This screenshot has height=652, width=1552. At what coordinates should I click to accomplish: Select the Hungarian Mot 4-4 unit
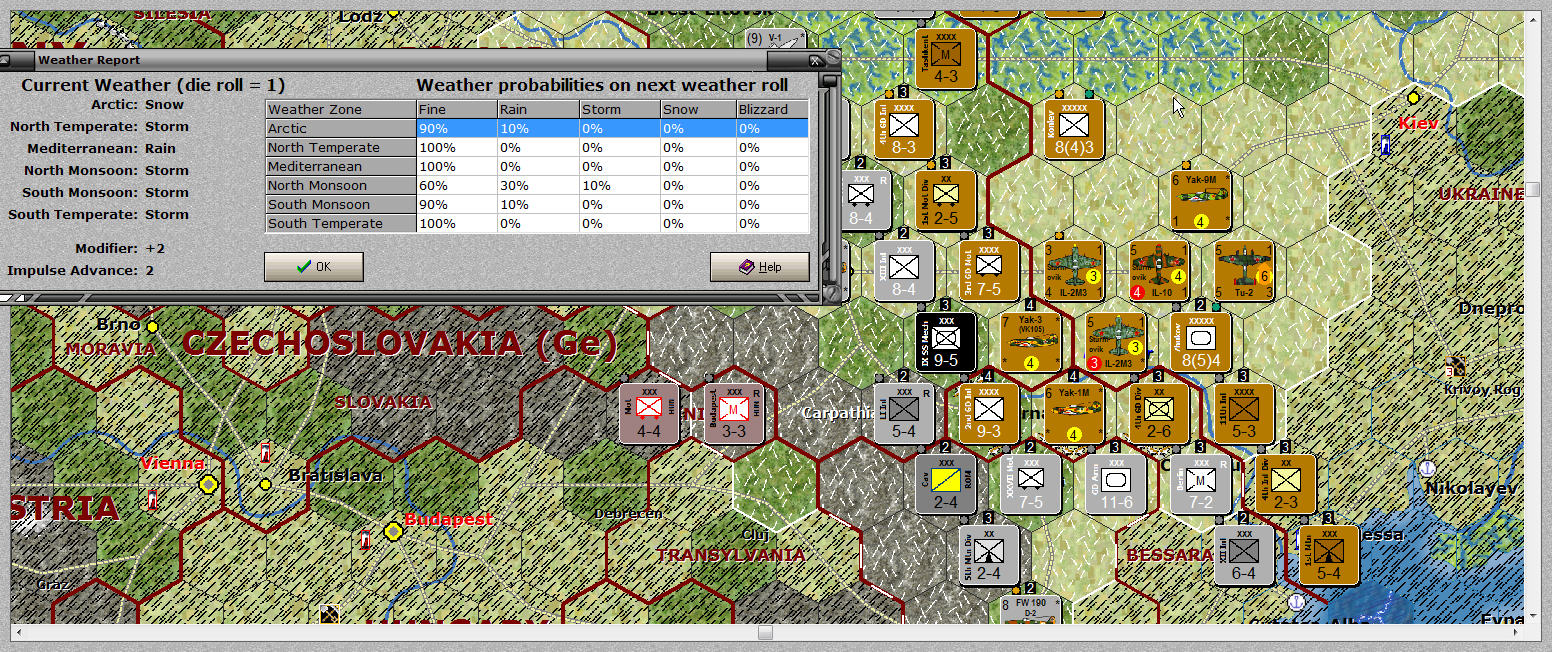pos(649,413)
